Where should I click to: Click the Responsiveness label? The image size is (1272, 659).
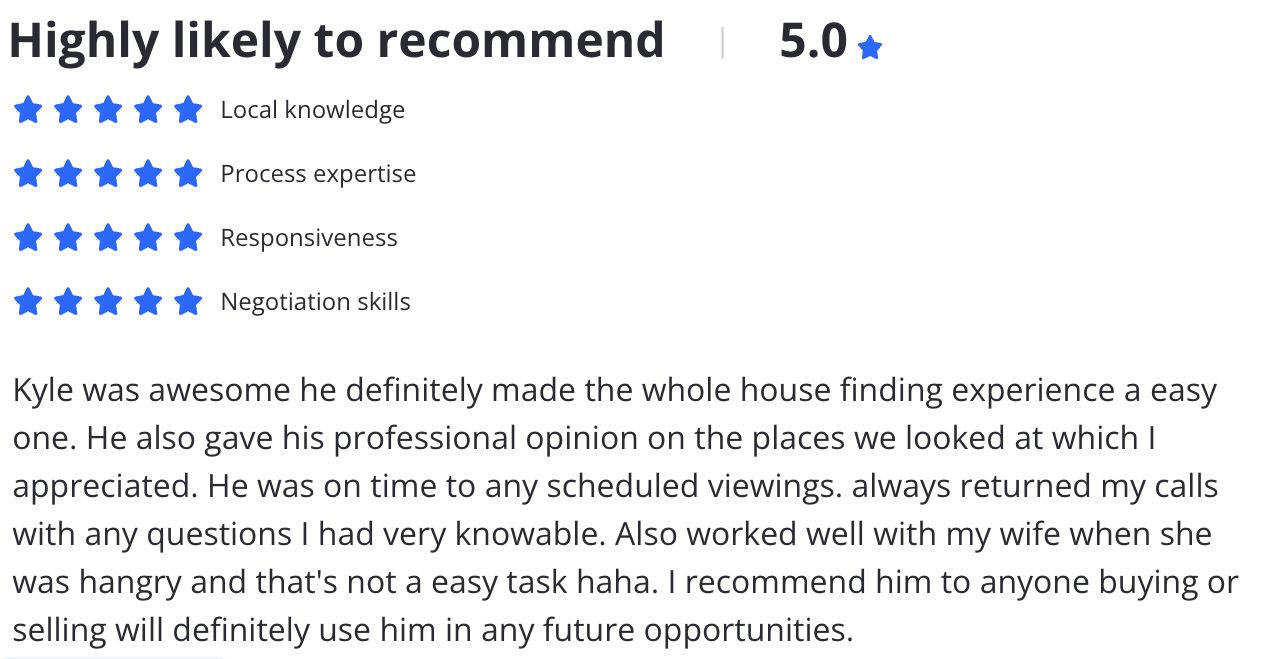pos(309,238)
